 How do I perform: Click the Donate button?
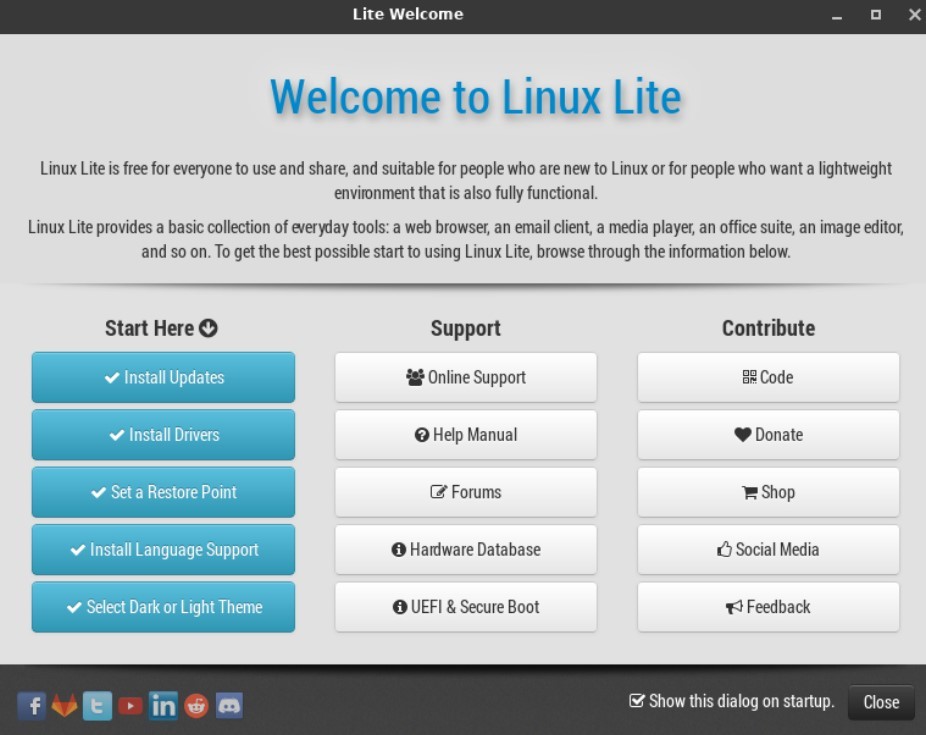(x=768, y=435)
